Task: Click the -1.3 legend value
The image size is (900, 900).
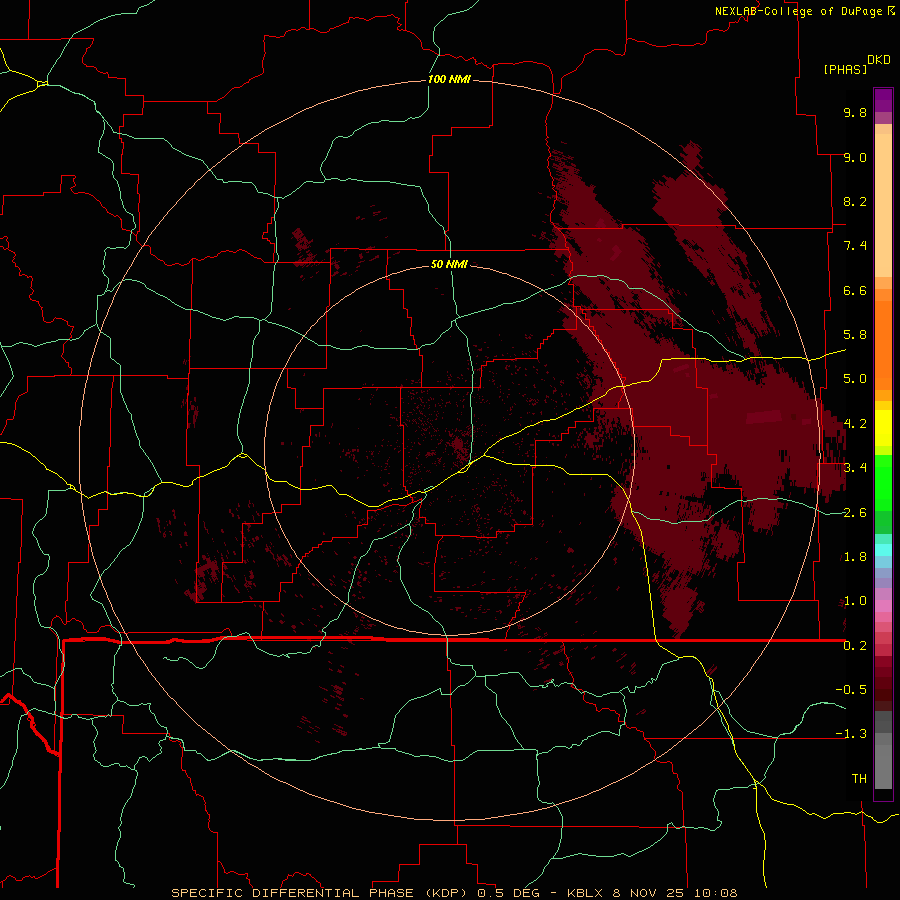Action: point(851,734)
